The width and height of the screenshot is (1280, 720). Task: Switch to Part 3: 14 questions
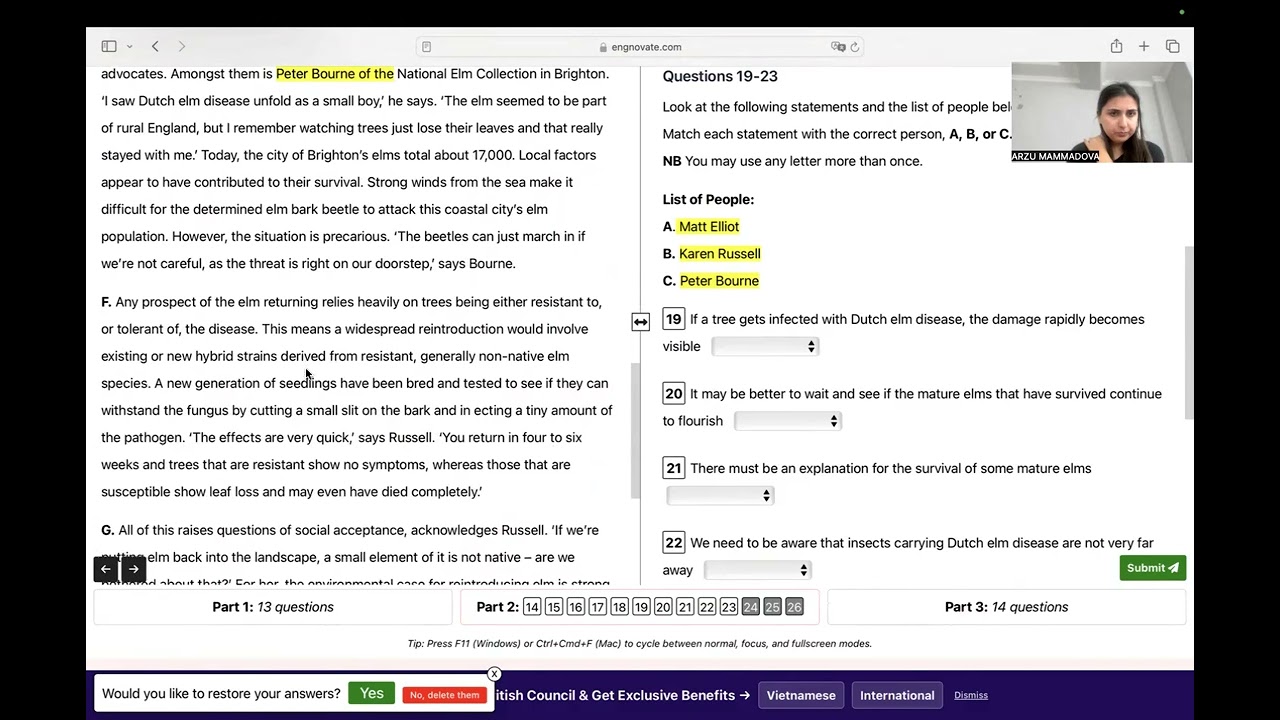1006,607
